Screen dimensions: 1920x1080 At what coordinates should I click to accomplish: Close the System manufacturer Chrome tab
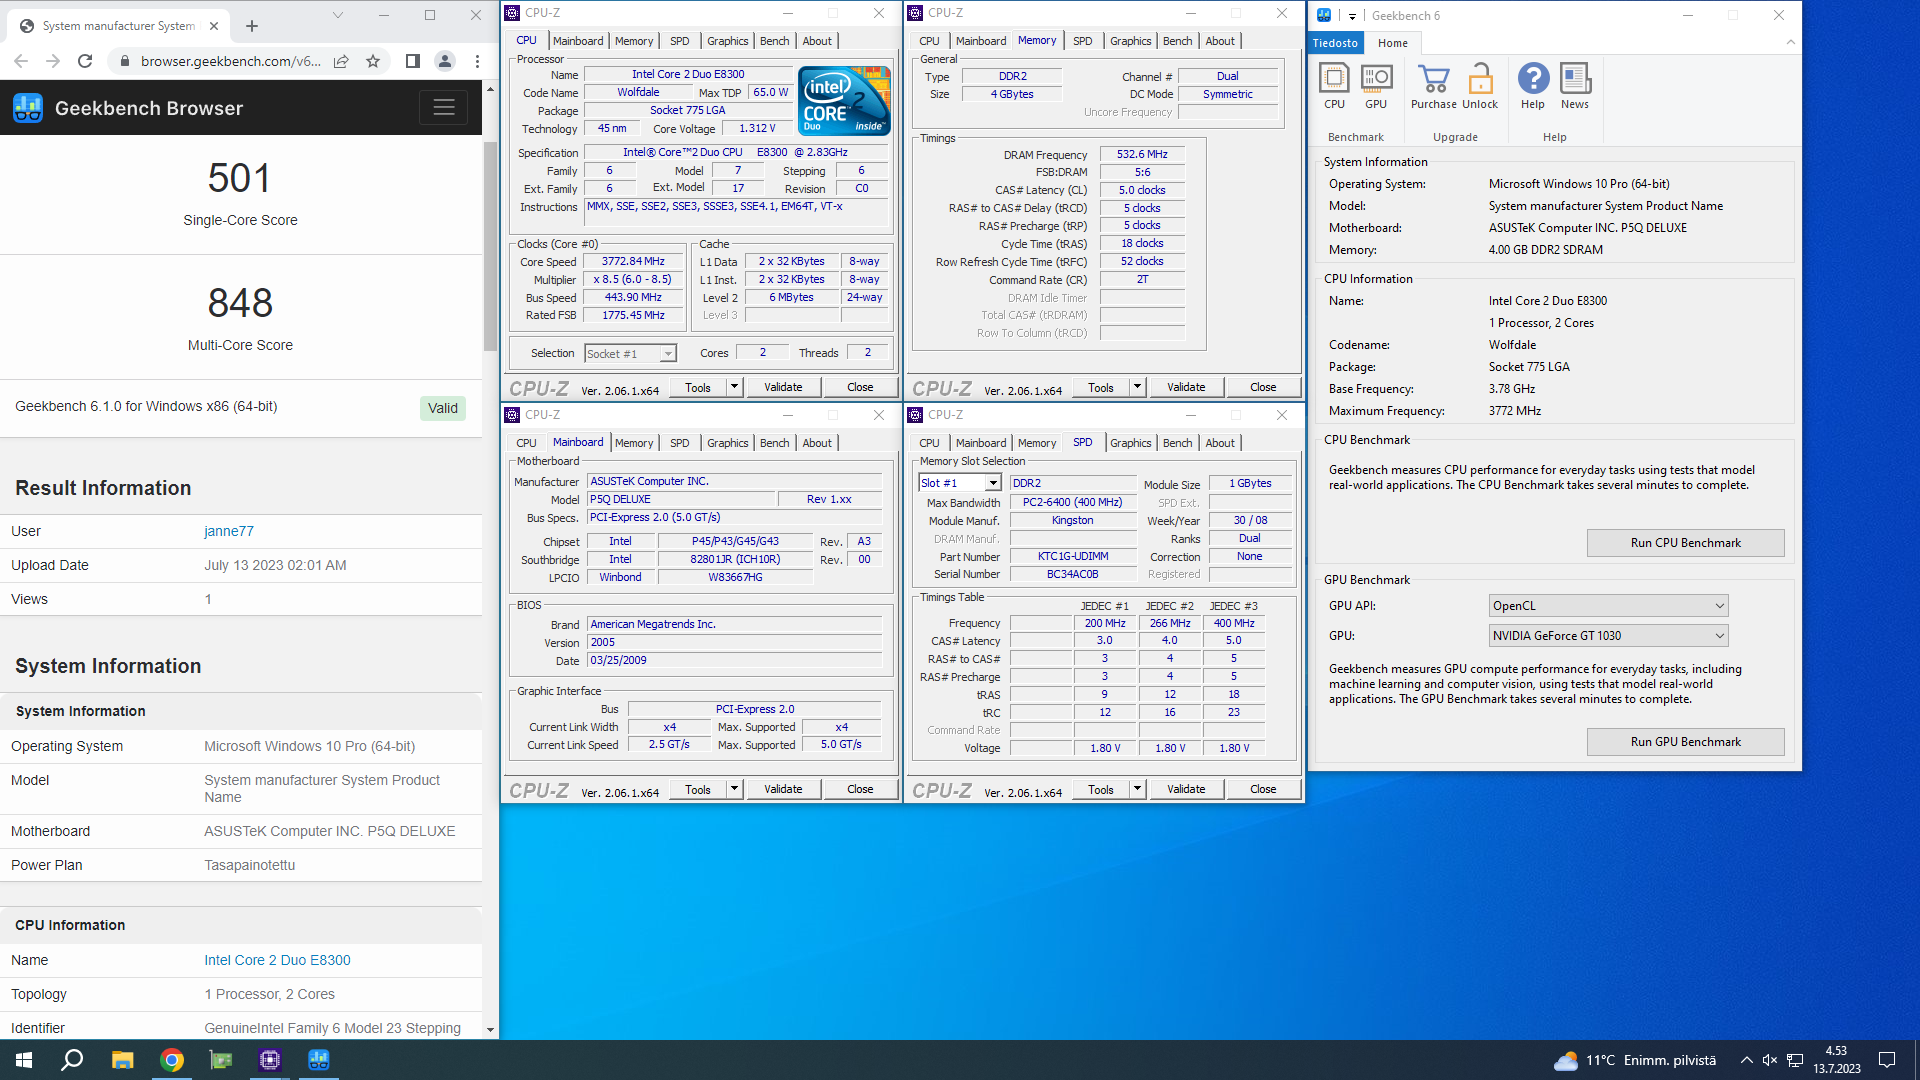point(214,26)
